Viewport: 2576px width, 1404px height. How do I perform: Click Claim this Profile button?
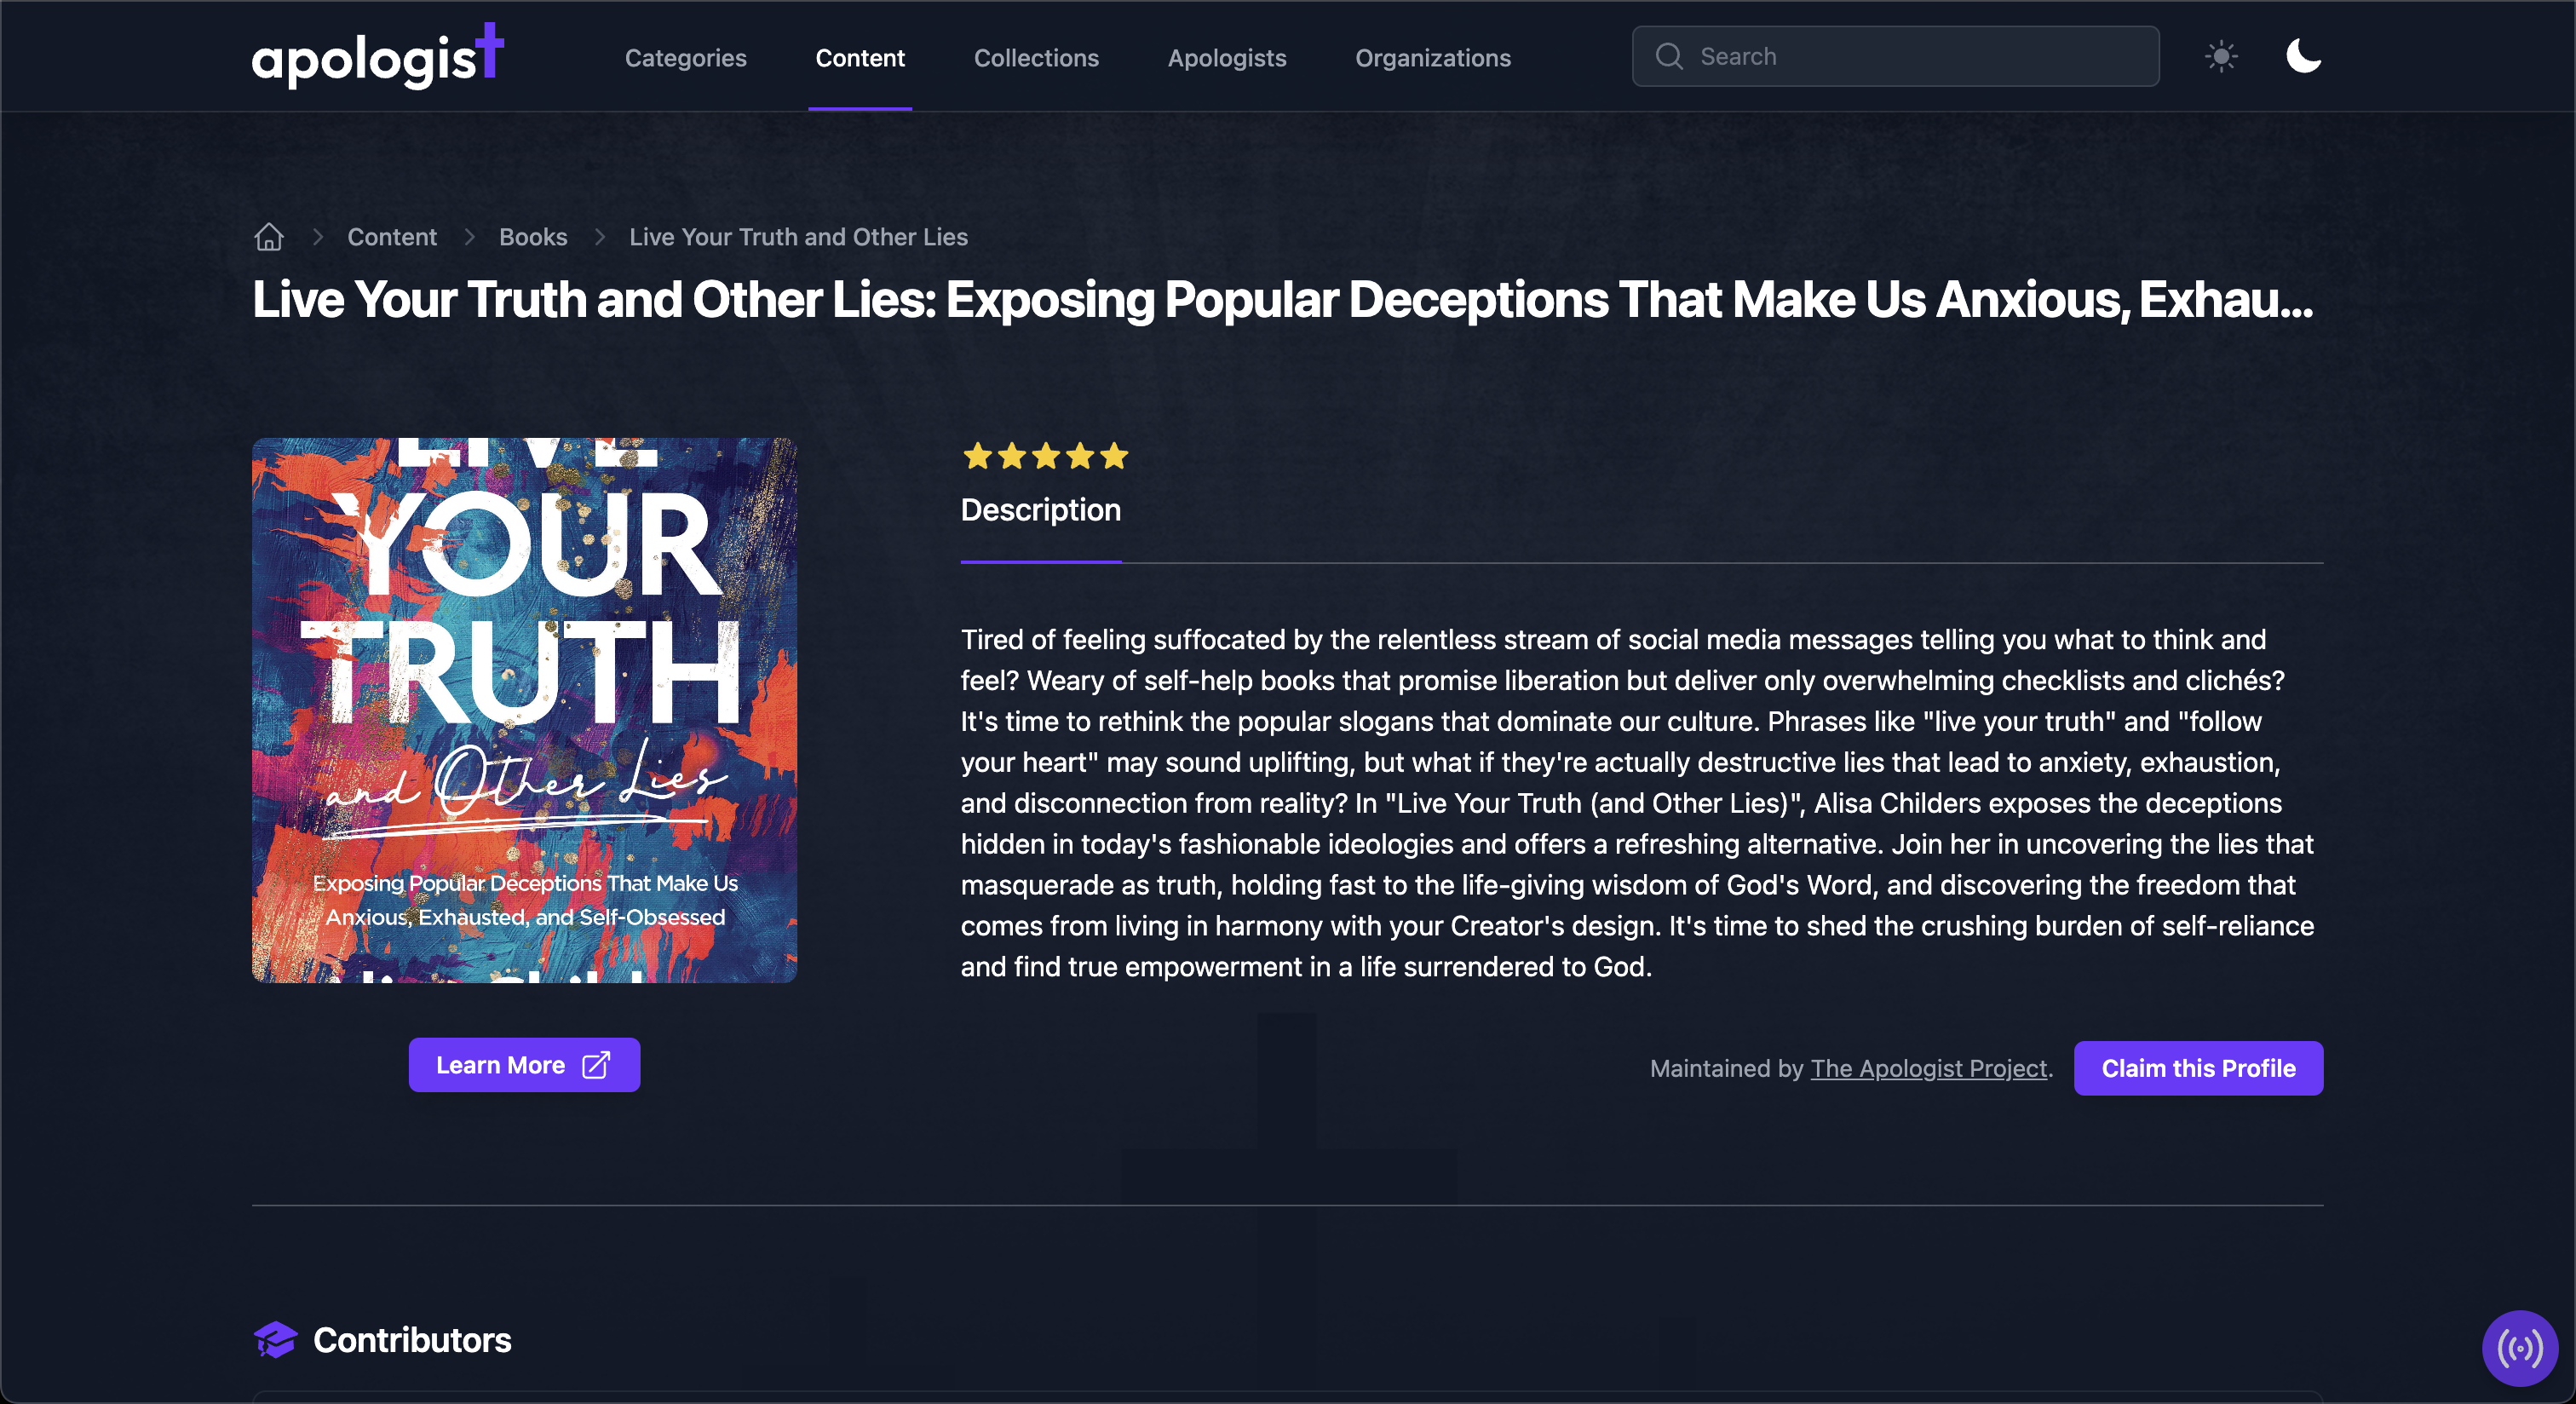point(2198,1068)
